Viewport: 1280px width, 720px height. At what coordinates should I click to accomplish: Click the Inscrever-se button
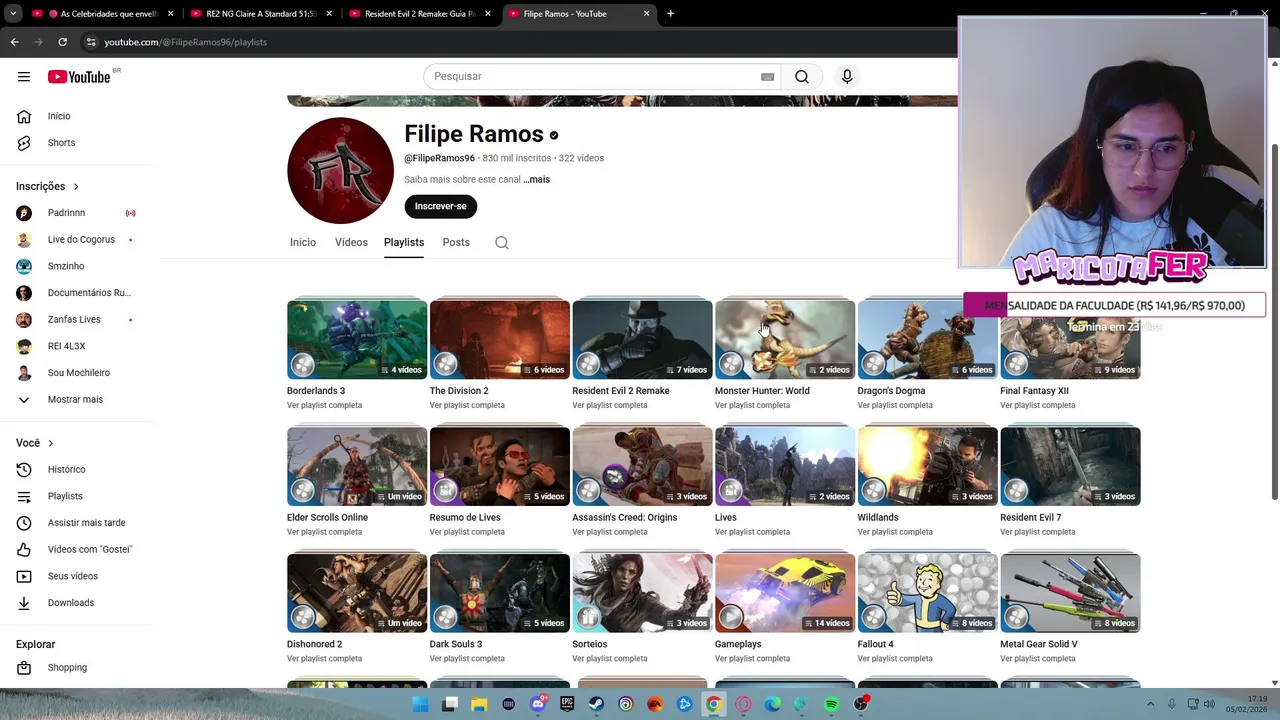(441, 206)
